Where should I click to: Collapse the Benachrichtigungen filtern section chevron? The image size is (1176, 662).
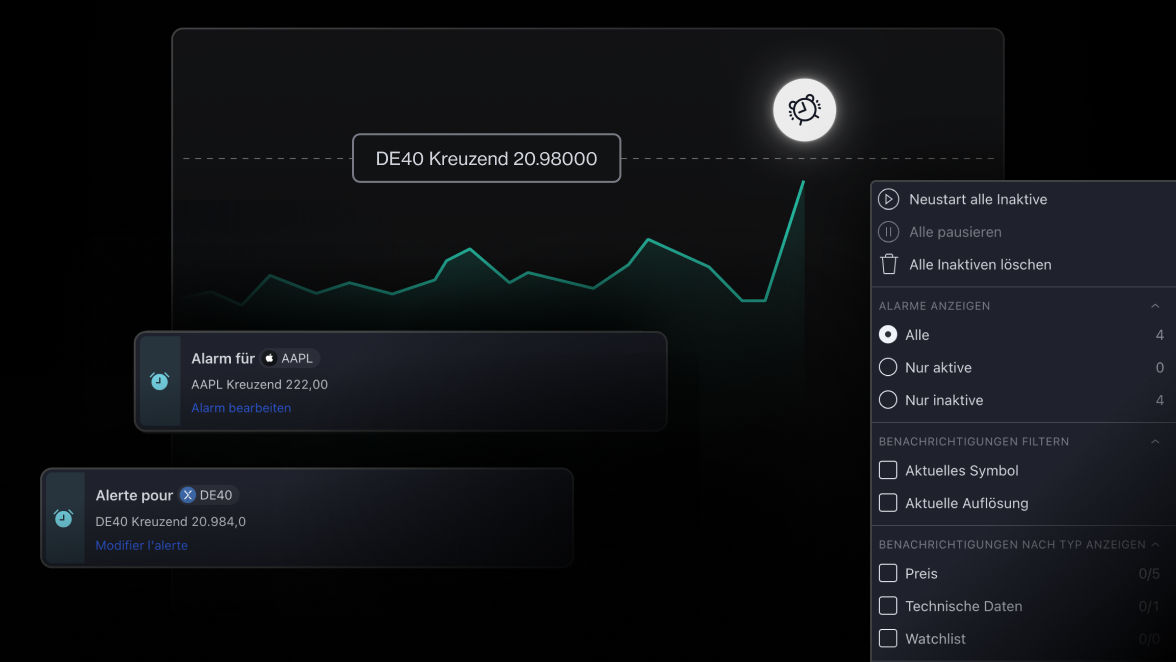pos(1155,442)
